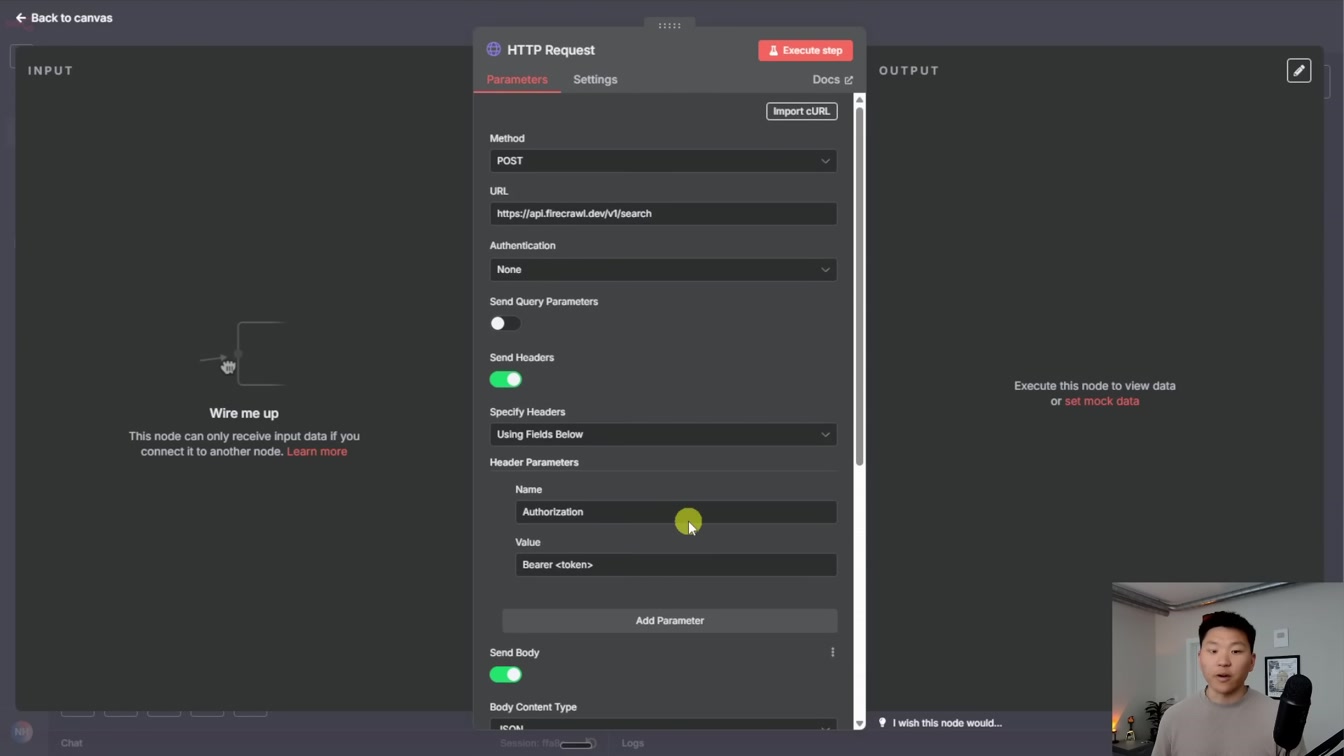
Task: Open the Logs tab at the bottom
Action: (x=633, y=743)
